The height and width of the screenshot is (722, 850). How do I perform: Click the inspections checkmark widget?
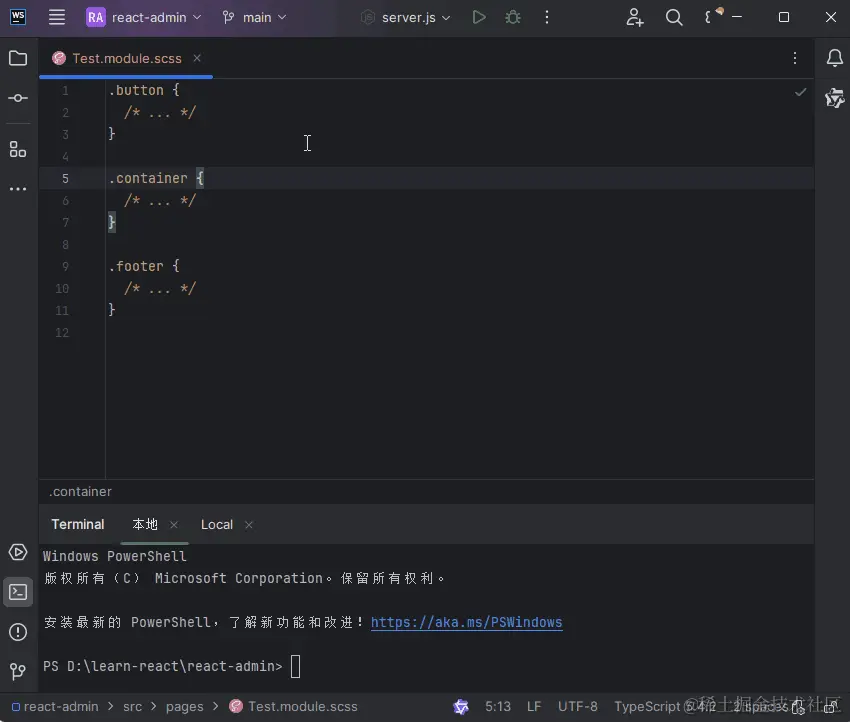[x=800, y=92]
